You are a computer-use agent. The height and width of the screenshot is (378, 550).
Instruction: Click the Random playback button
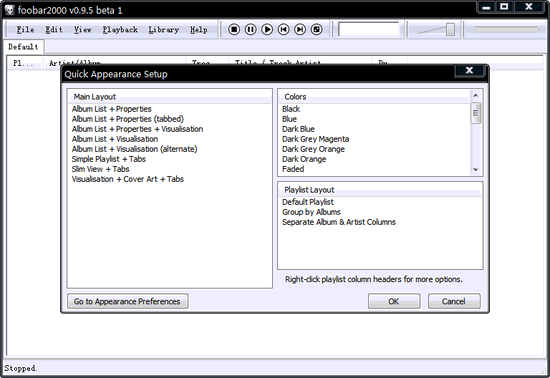tap(316, 29)
